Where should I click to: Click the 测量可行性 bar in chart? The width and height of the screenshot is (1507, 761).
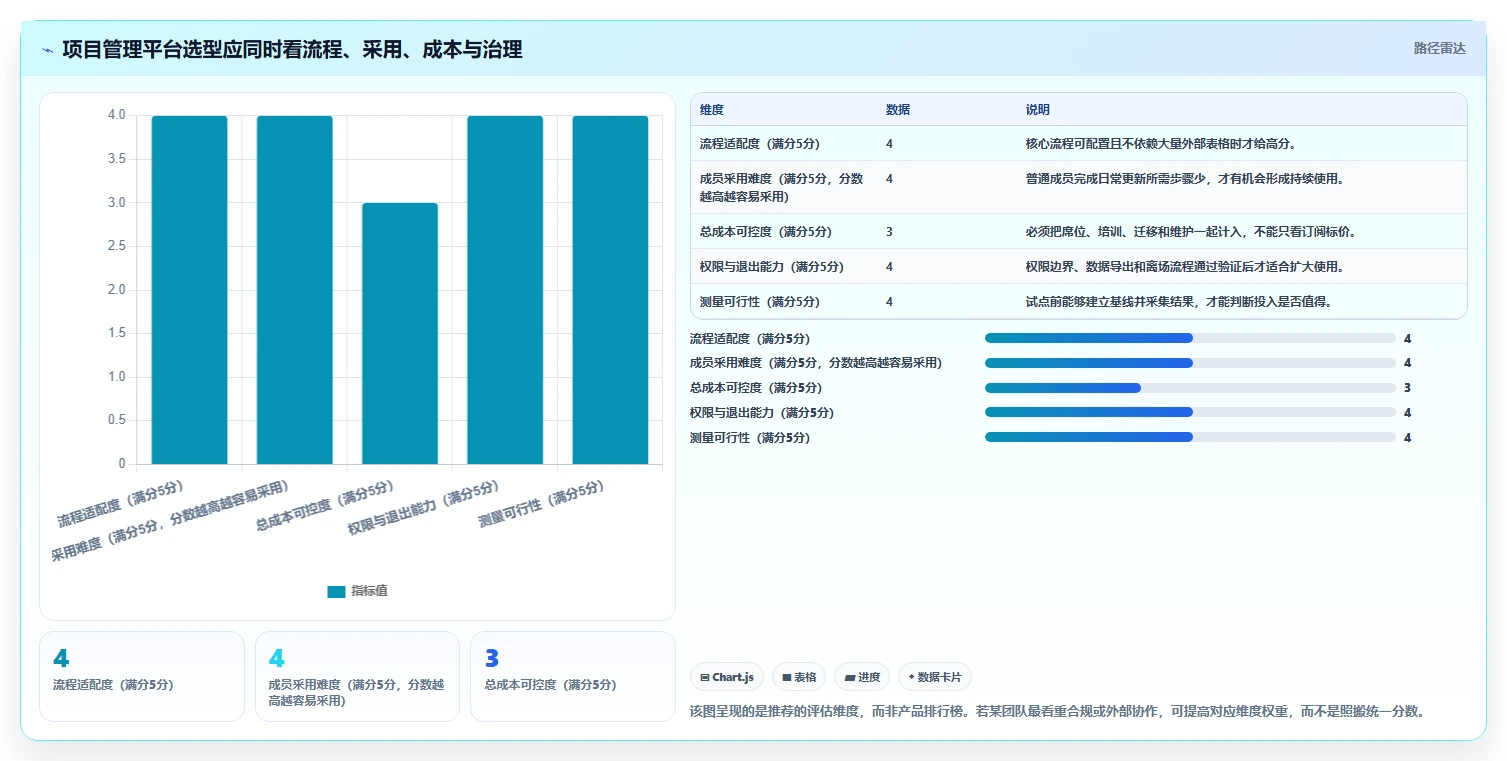610,290
